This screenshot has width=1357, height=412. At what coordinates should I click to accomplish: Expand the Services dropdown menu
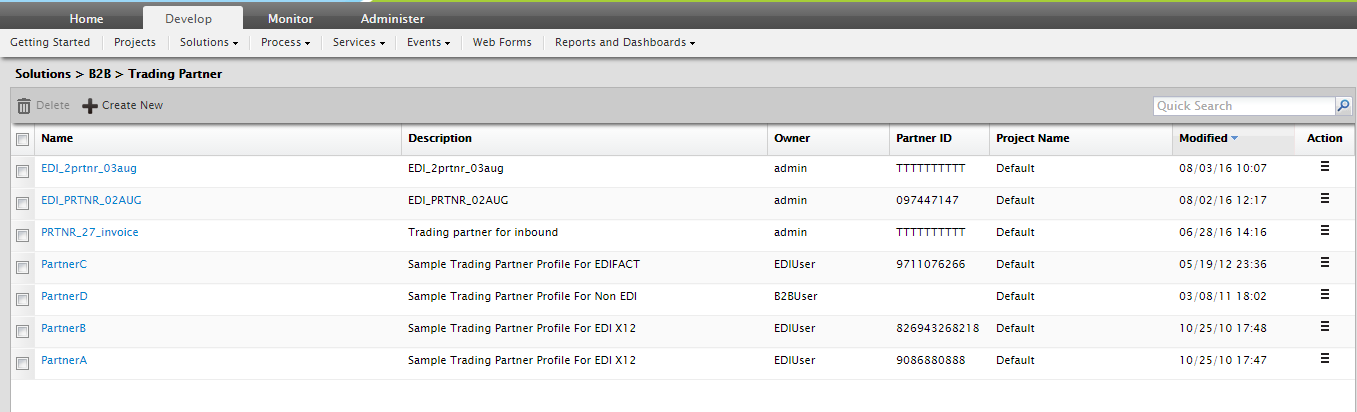click(x=359, y=42)
